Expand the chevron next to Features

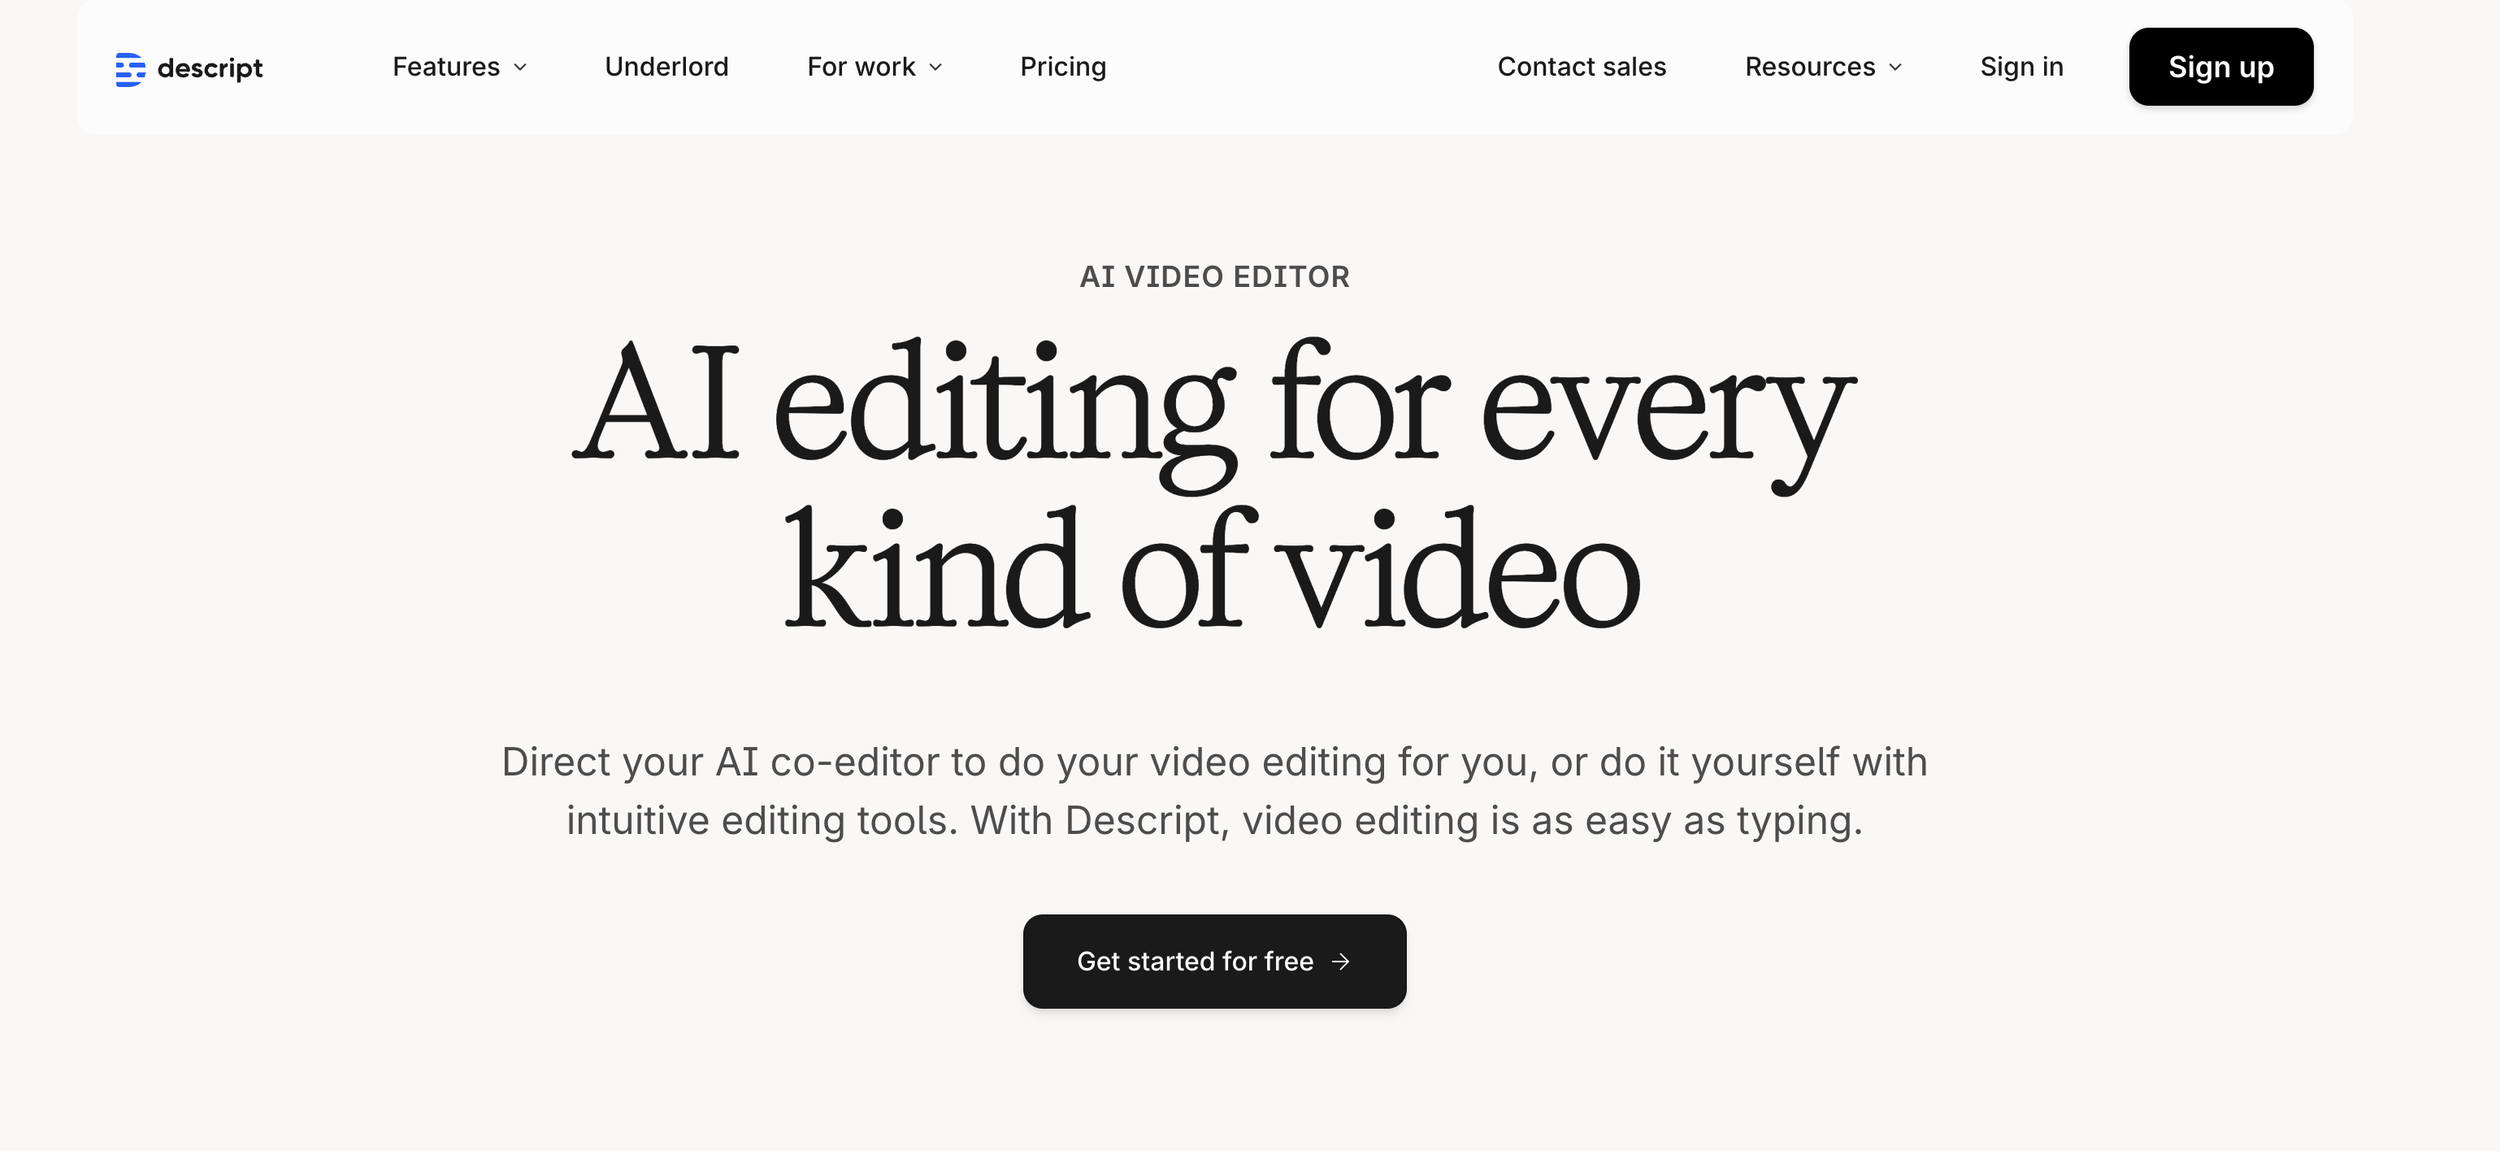520,67
